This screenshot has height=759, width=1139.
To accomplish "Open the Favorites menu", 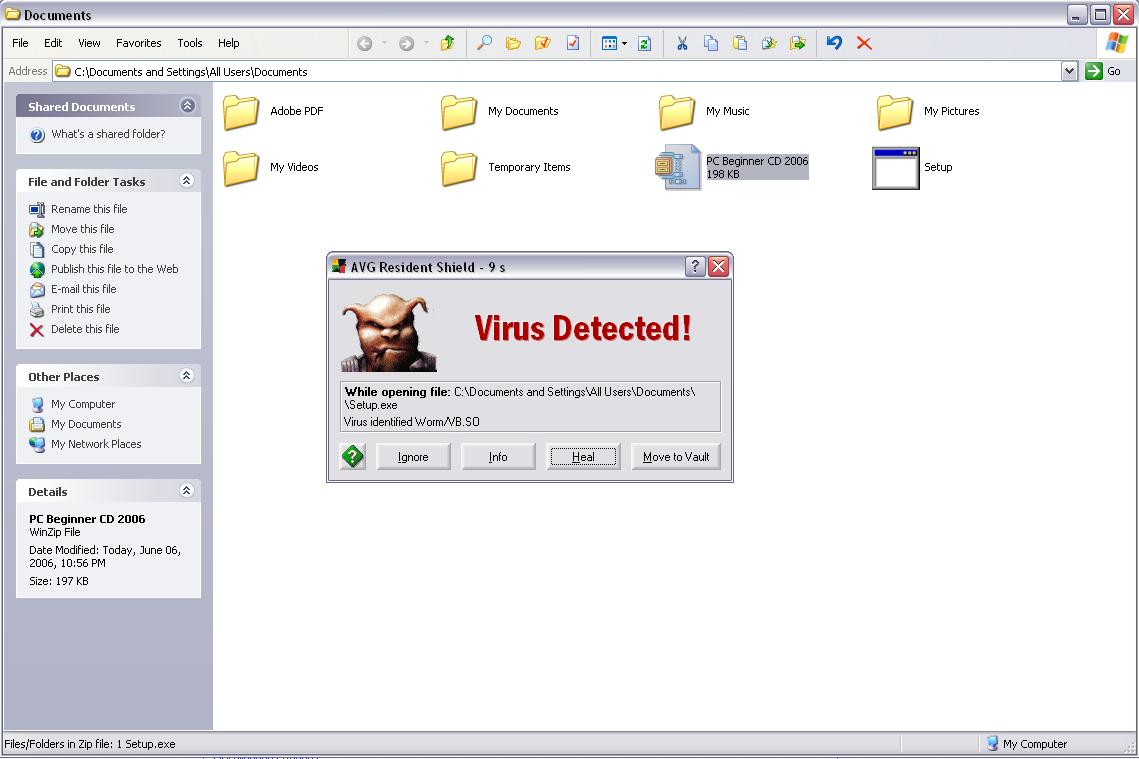I will (139, 43).
